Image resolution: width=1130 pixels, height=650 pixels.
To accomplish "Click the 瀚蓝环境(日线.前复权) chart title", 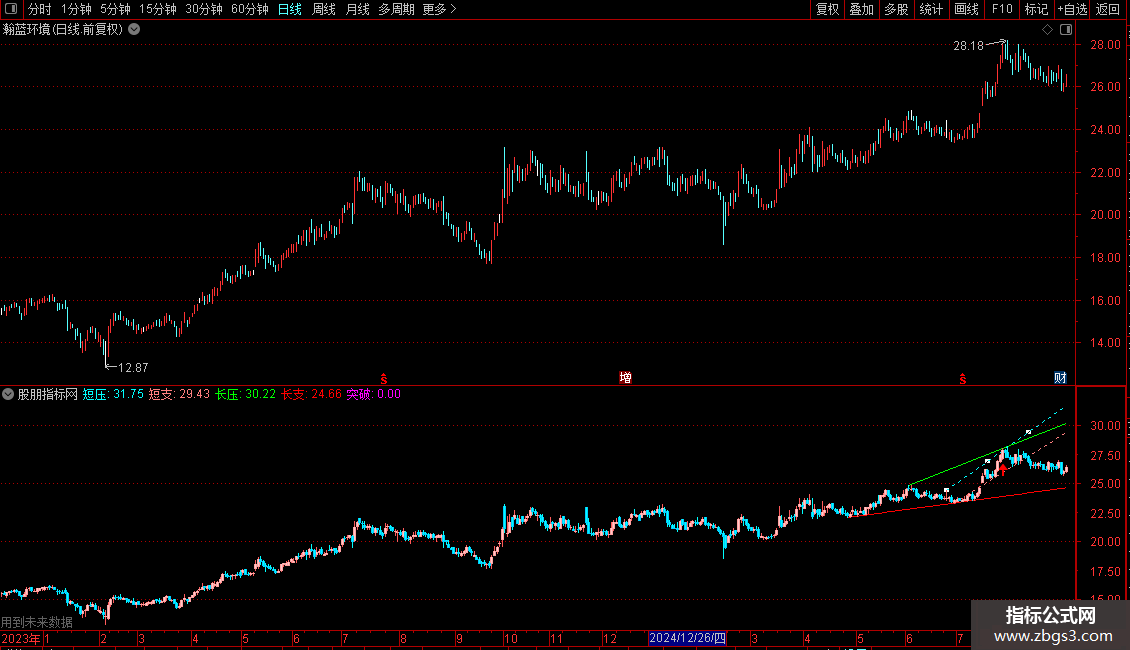I will pos(63,30).
